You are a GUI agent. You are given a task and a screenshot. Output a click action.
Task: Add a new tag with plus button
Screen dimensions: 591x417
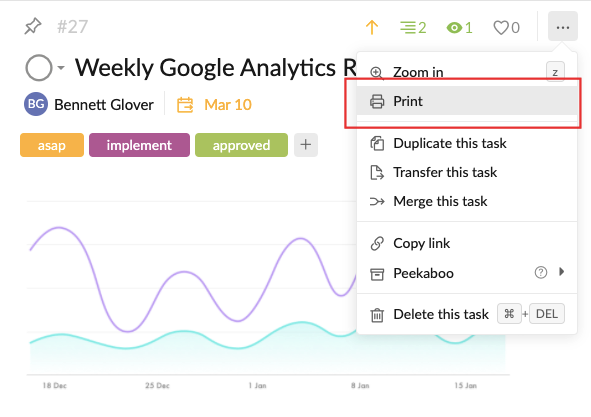[306, 145]
